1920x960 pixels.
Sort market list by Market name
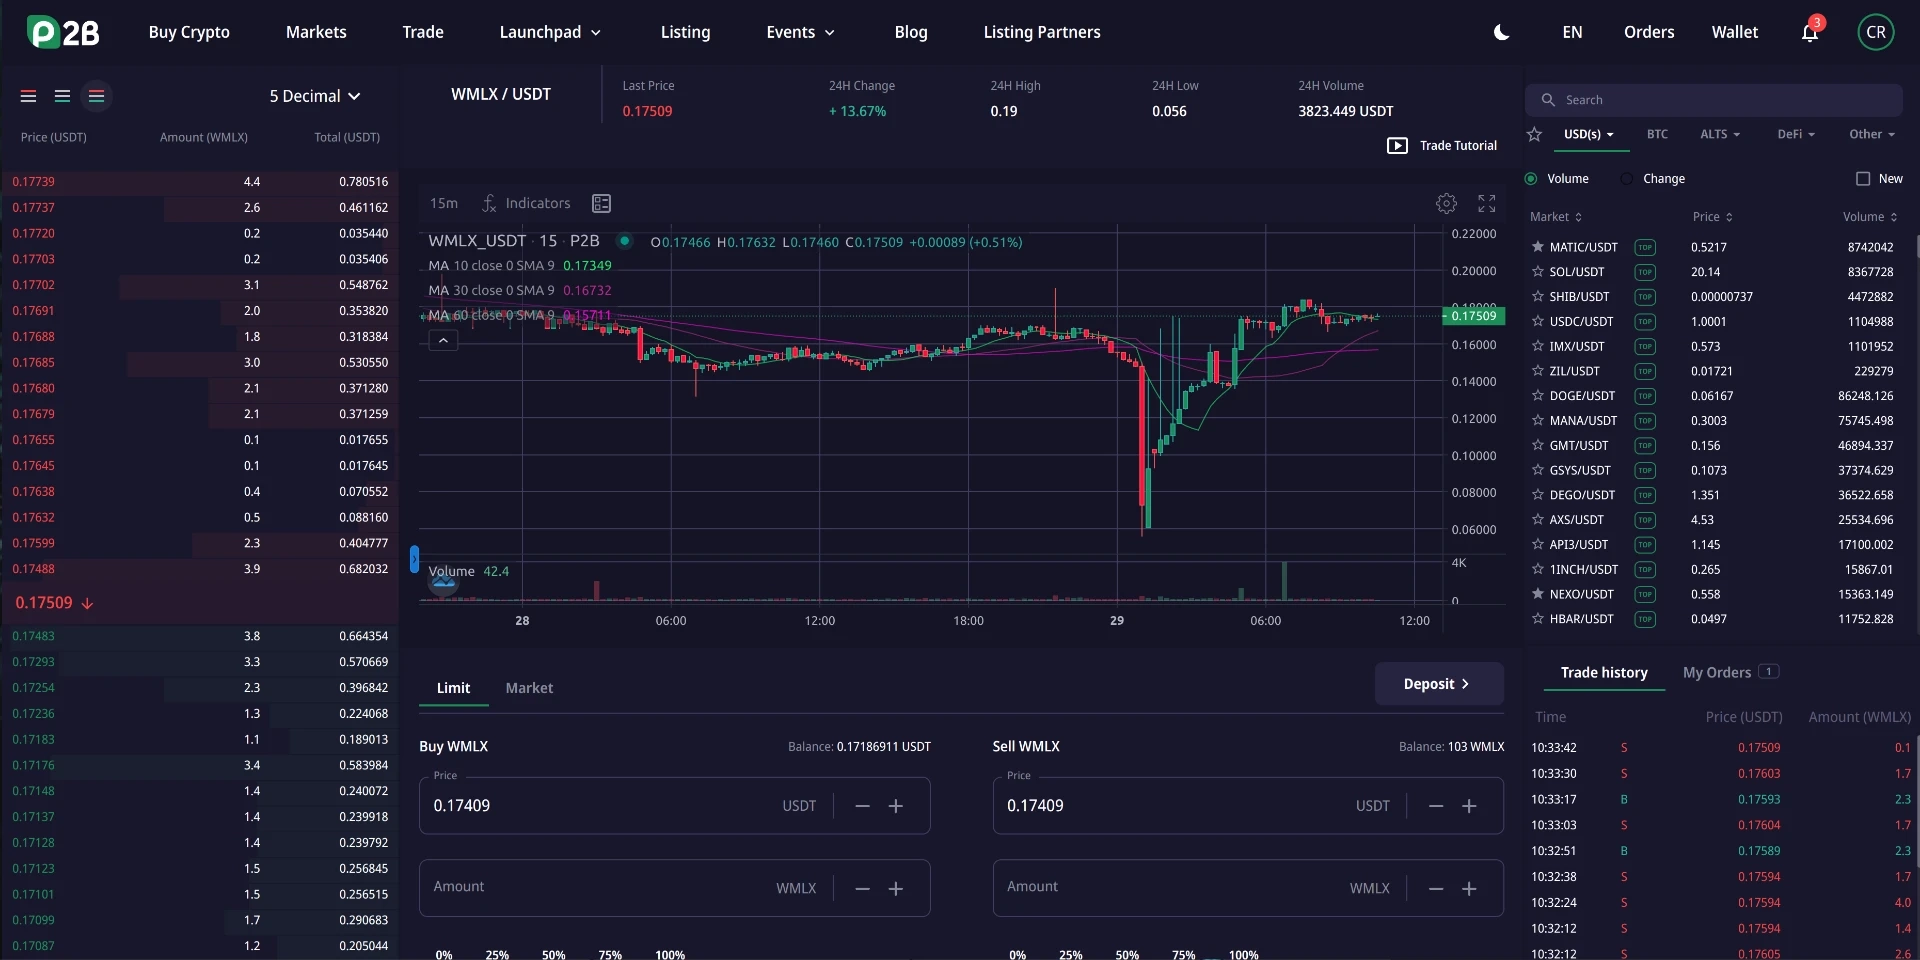[1556, 217]
